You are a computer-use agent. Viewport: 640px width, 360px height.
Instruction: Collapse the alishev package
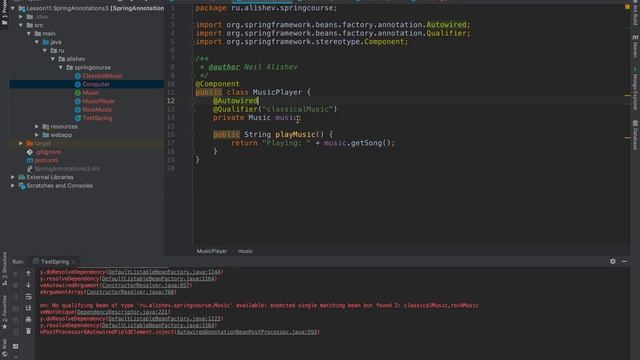(53, 59)
